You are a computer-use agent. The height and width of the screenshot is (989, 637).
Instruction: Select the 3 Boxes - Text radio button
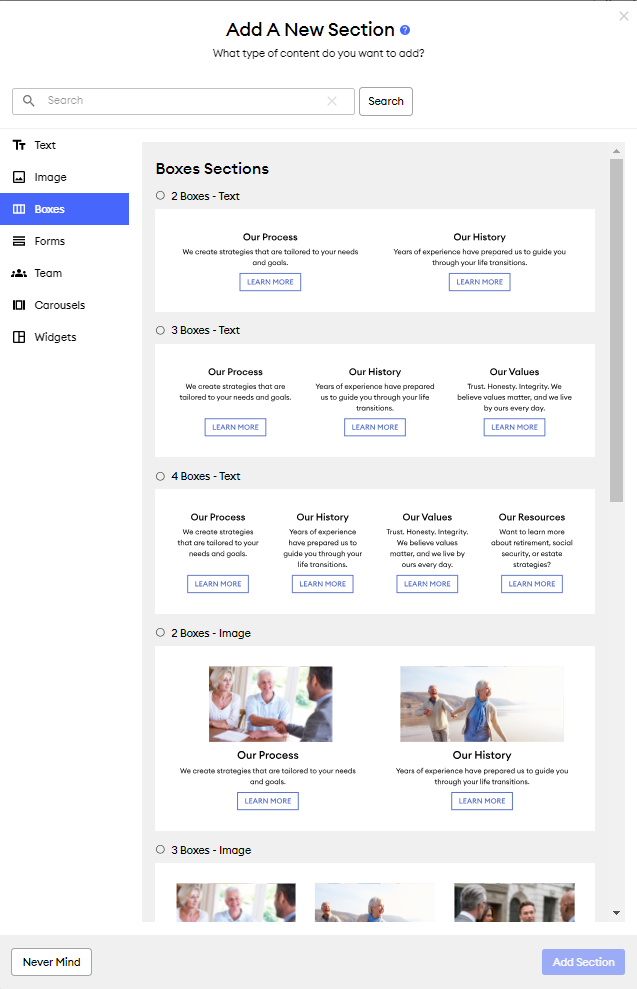coord(160,330)
